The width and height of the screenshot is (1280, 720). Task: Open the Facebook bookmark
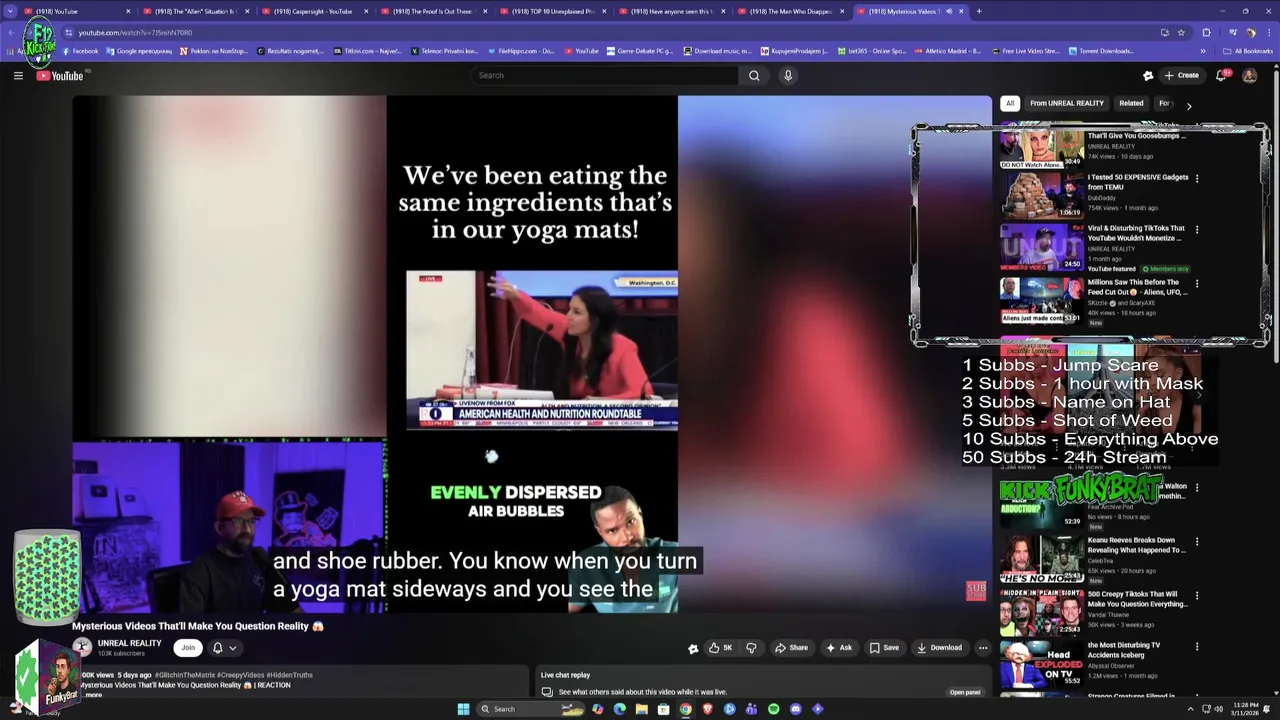point(80,51)
